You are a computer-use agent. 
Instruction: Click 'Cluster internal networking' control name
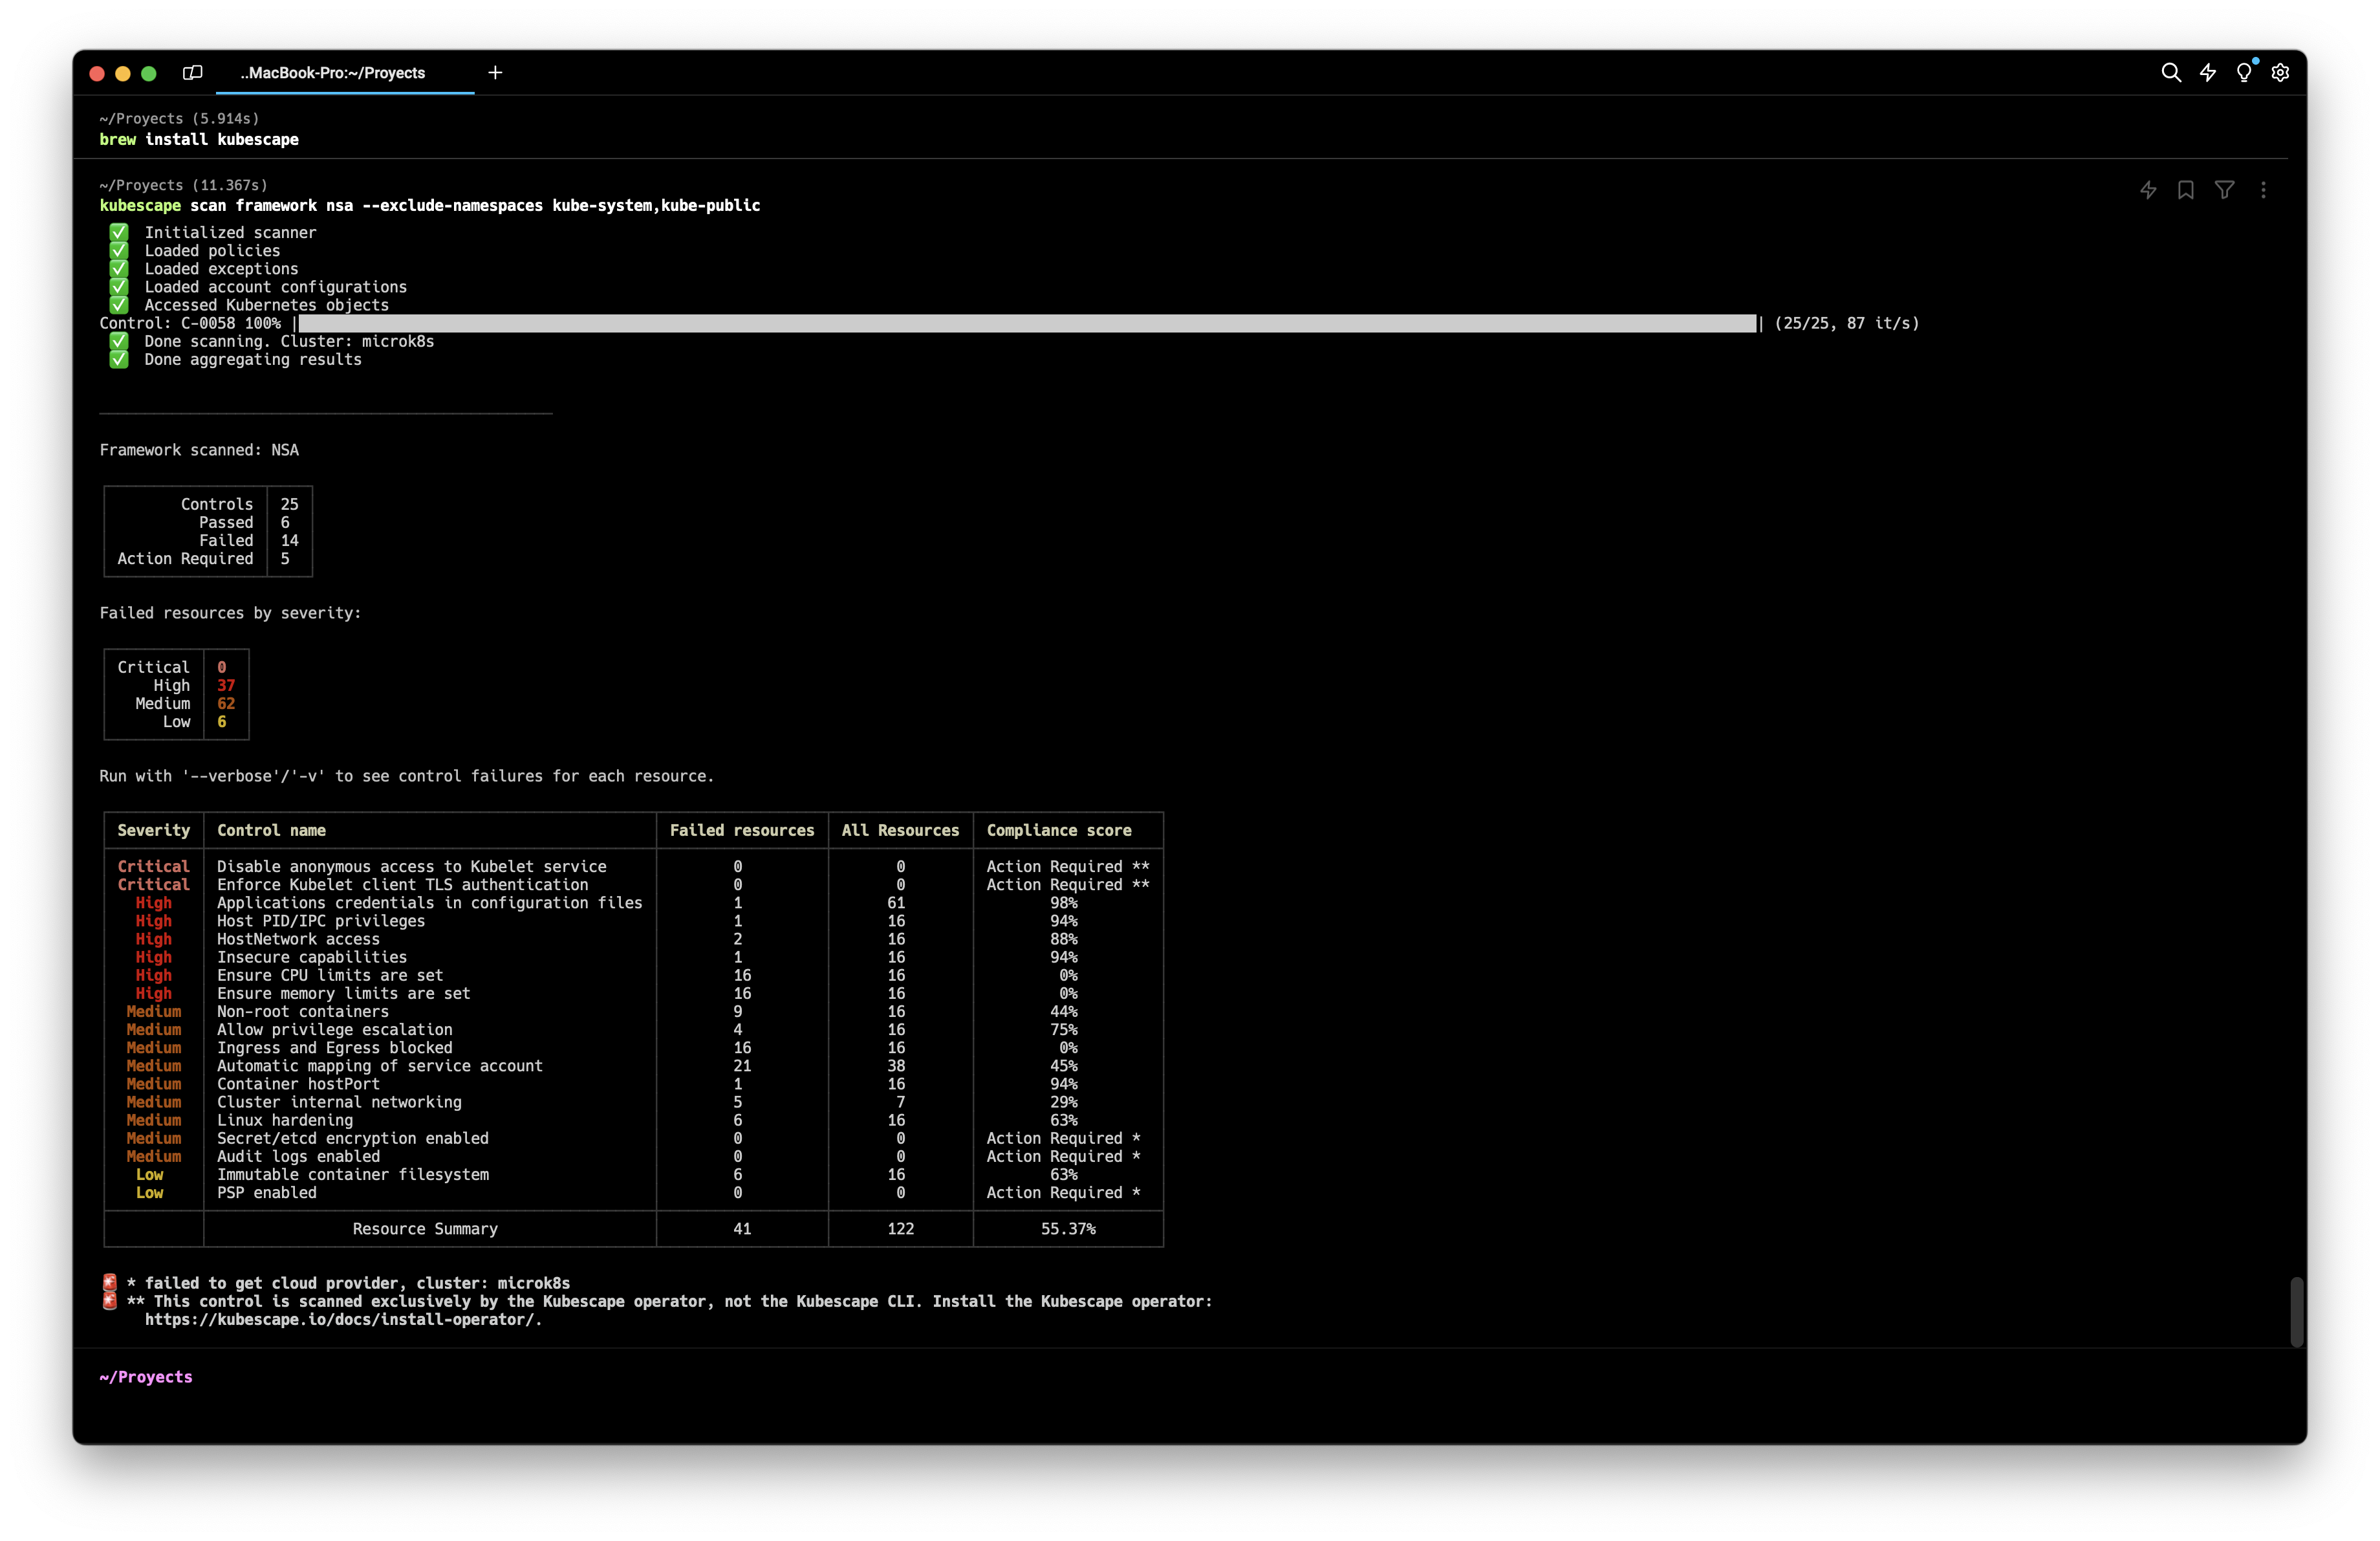coord(339,1103)
